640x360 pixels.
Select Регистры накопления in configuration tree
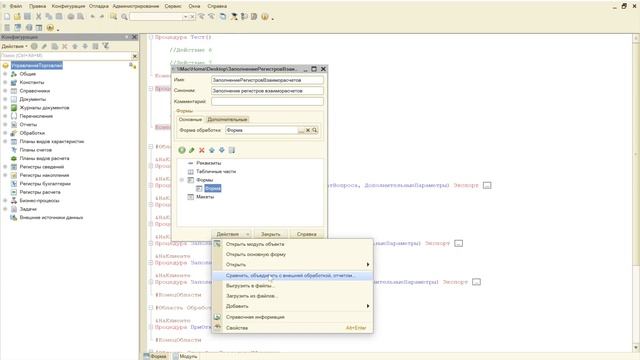point(44,175)
